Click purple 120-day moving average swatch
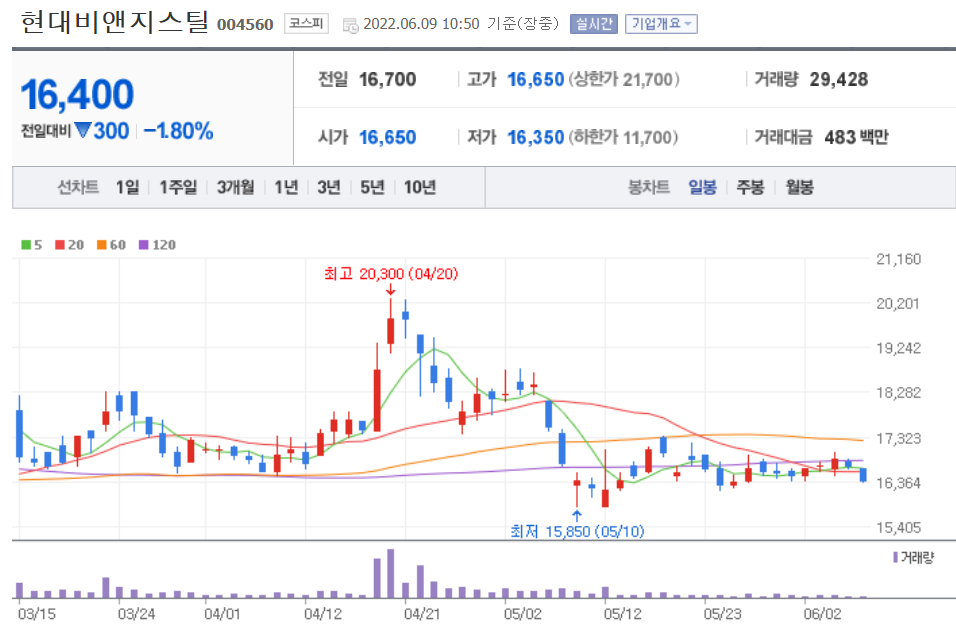The image size is (956, 630). point(144,245)
